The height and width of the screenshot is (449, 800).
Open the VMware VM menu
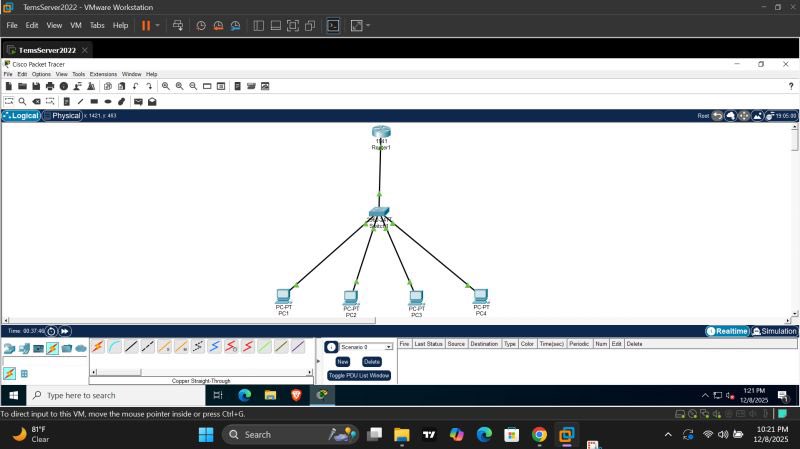click(x=76, y=25)
